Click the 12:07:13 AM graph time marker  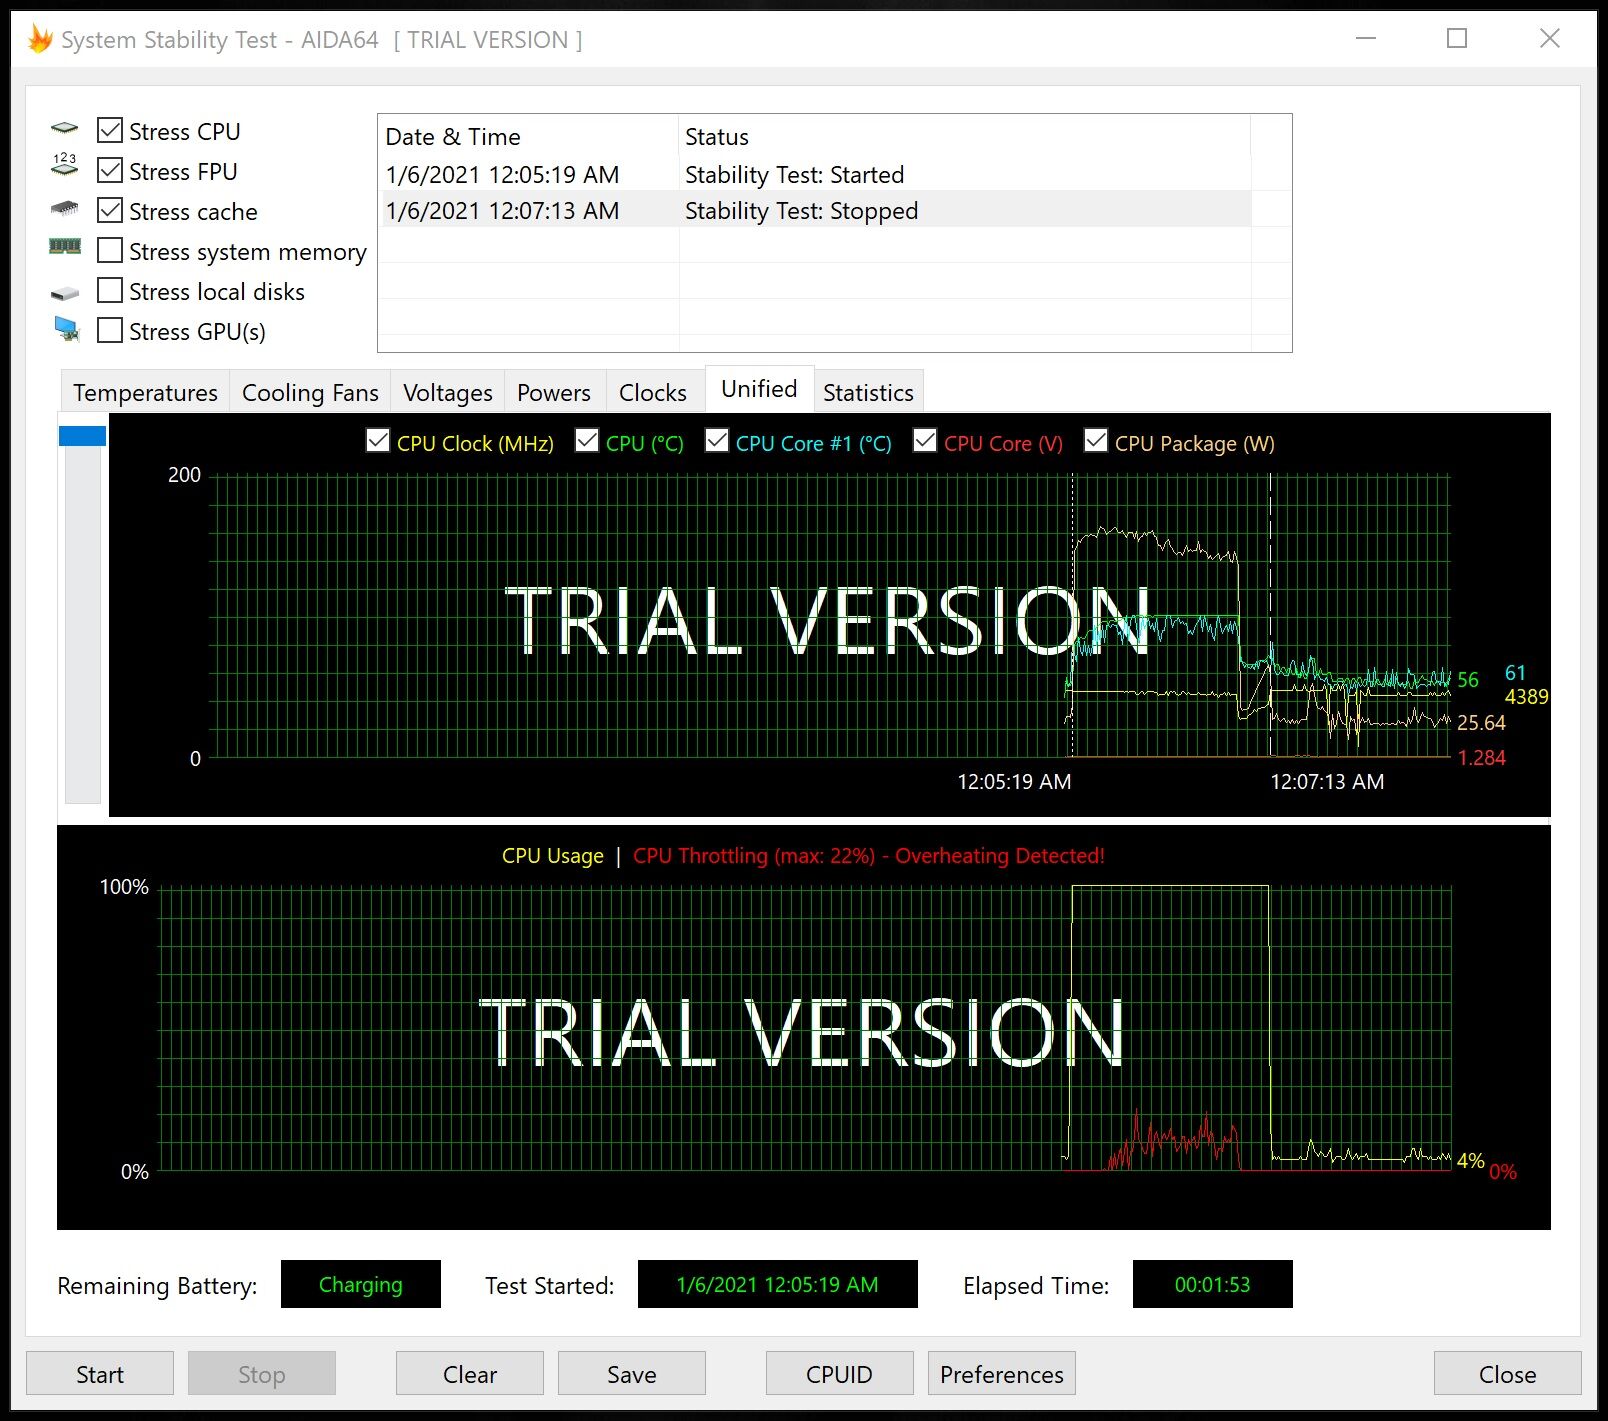pyautogui.click(x=1327, y=781)
